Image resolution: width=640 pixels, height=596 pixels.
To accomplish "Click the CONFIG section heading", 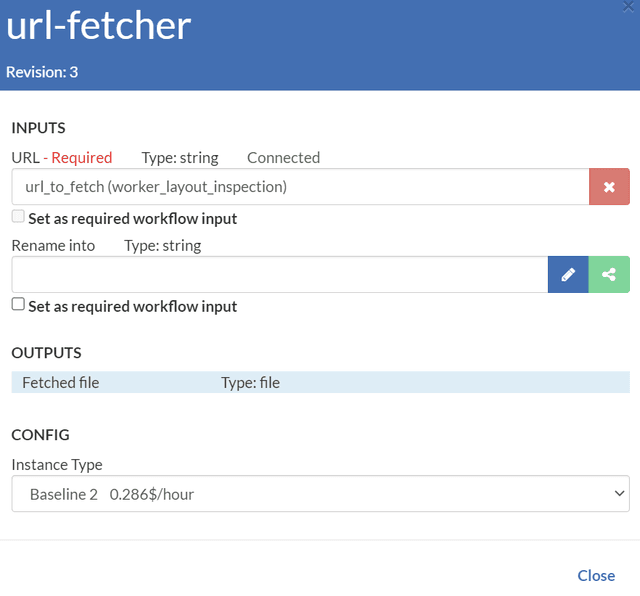I will pos(40,435).
